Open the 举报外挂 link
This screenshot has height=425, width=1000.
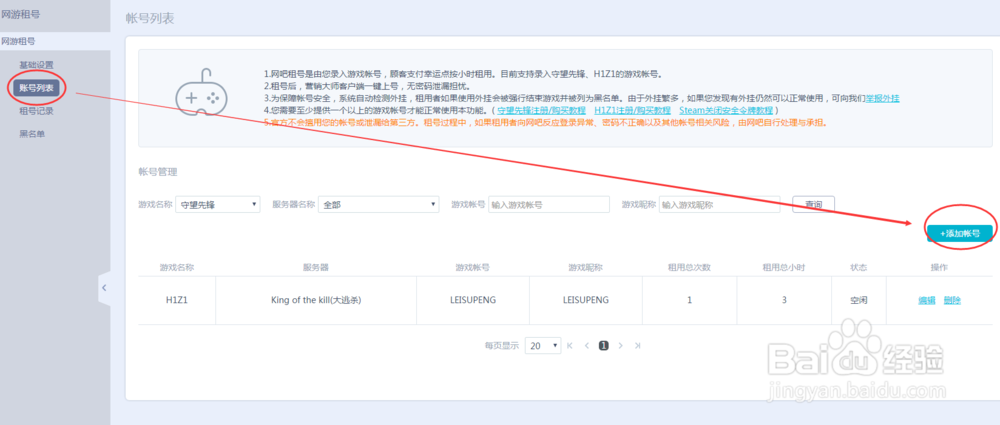[882, 98]
